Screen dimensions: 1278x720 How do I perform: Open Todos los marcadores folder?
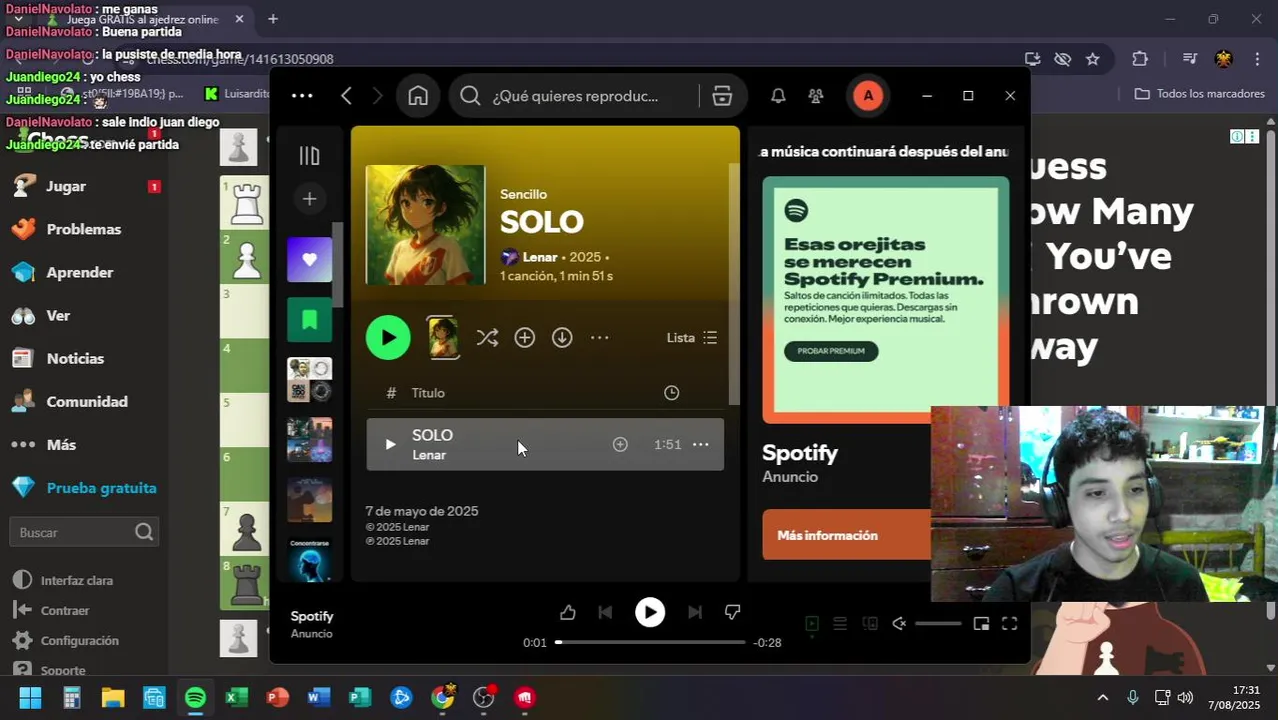1200,93
